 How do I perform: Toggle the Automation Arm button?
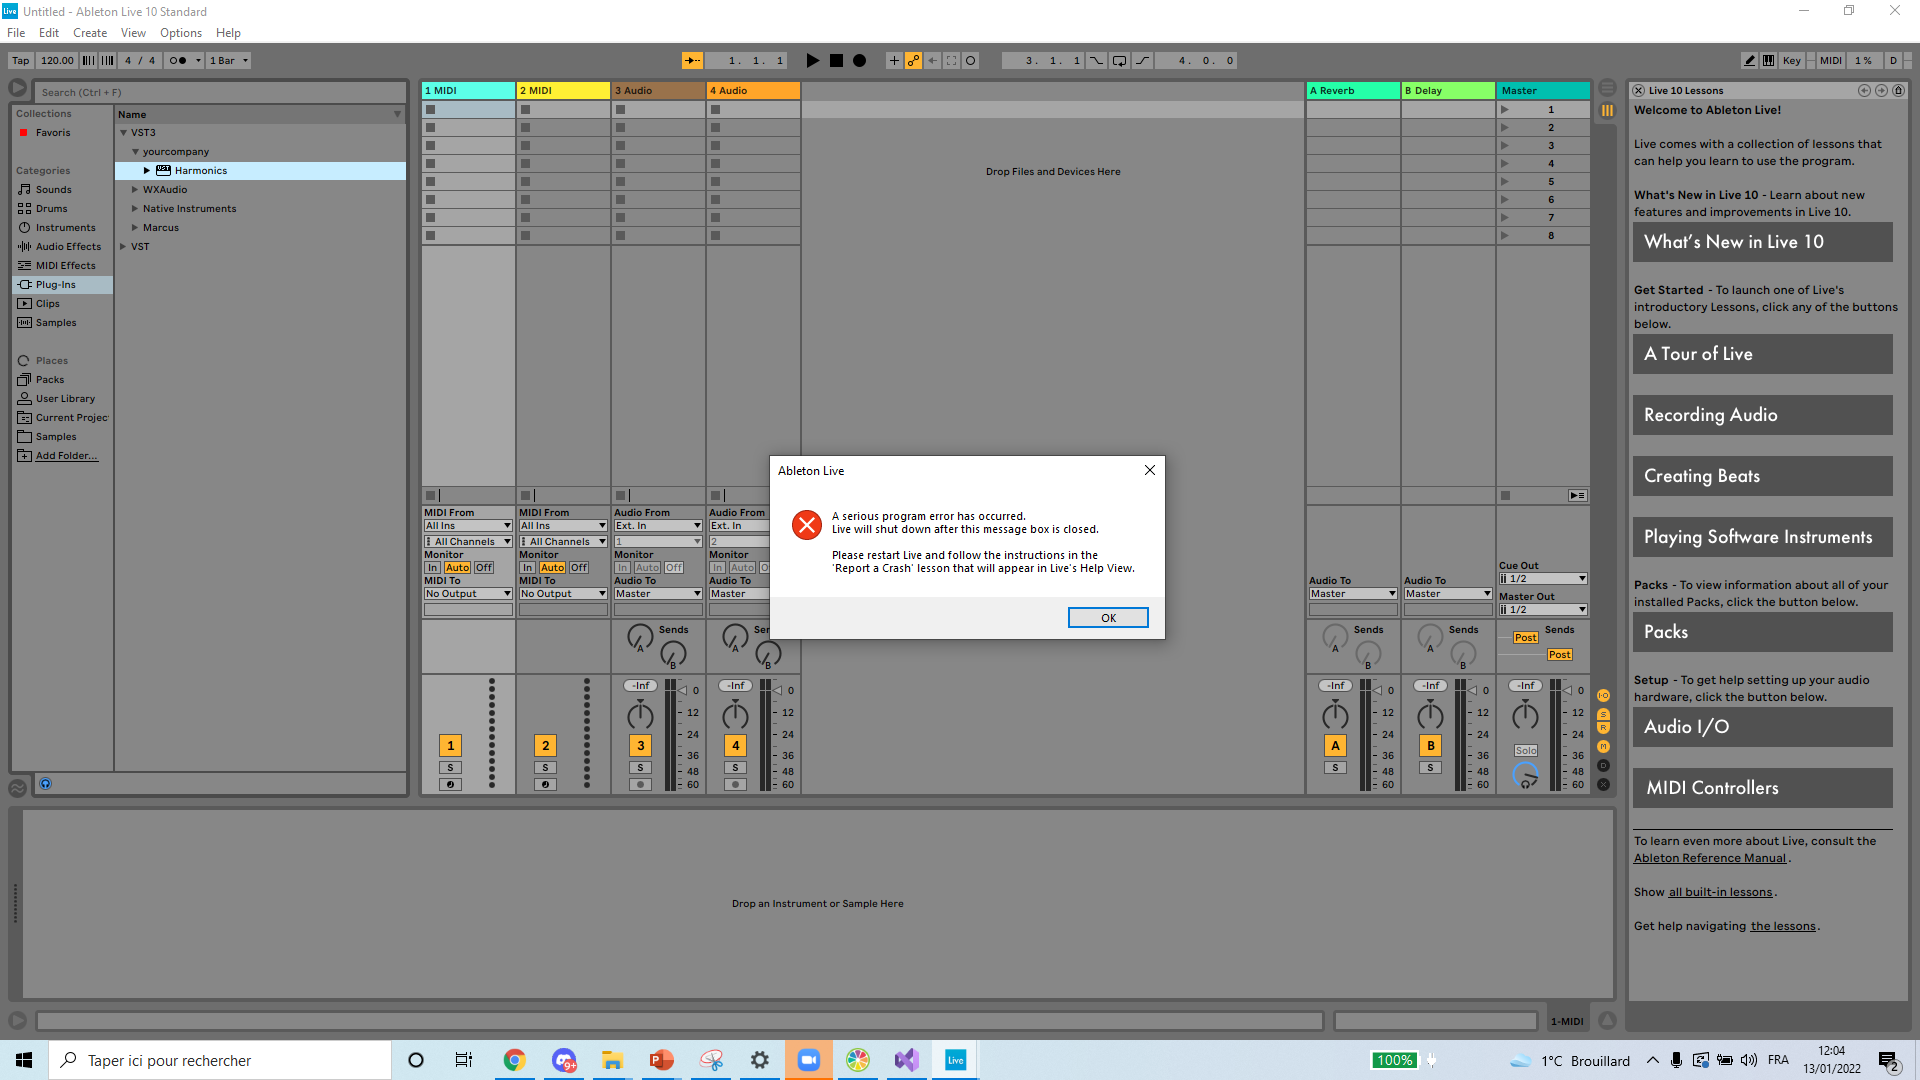coord(913,61)
